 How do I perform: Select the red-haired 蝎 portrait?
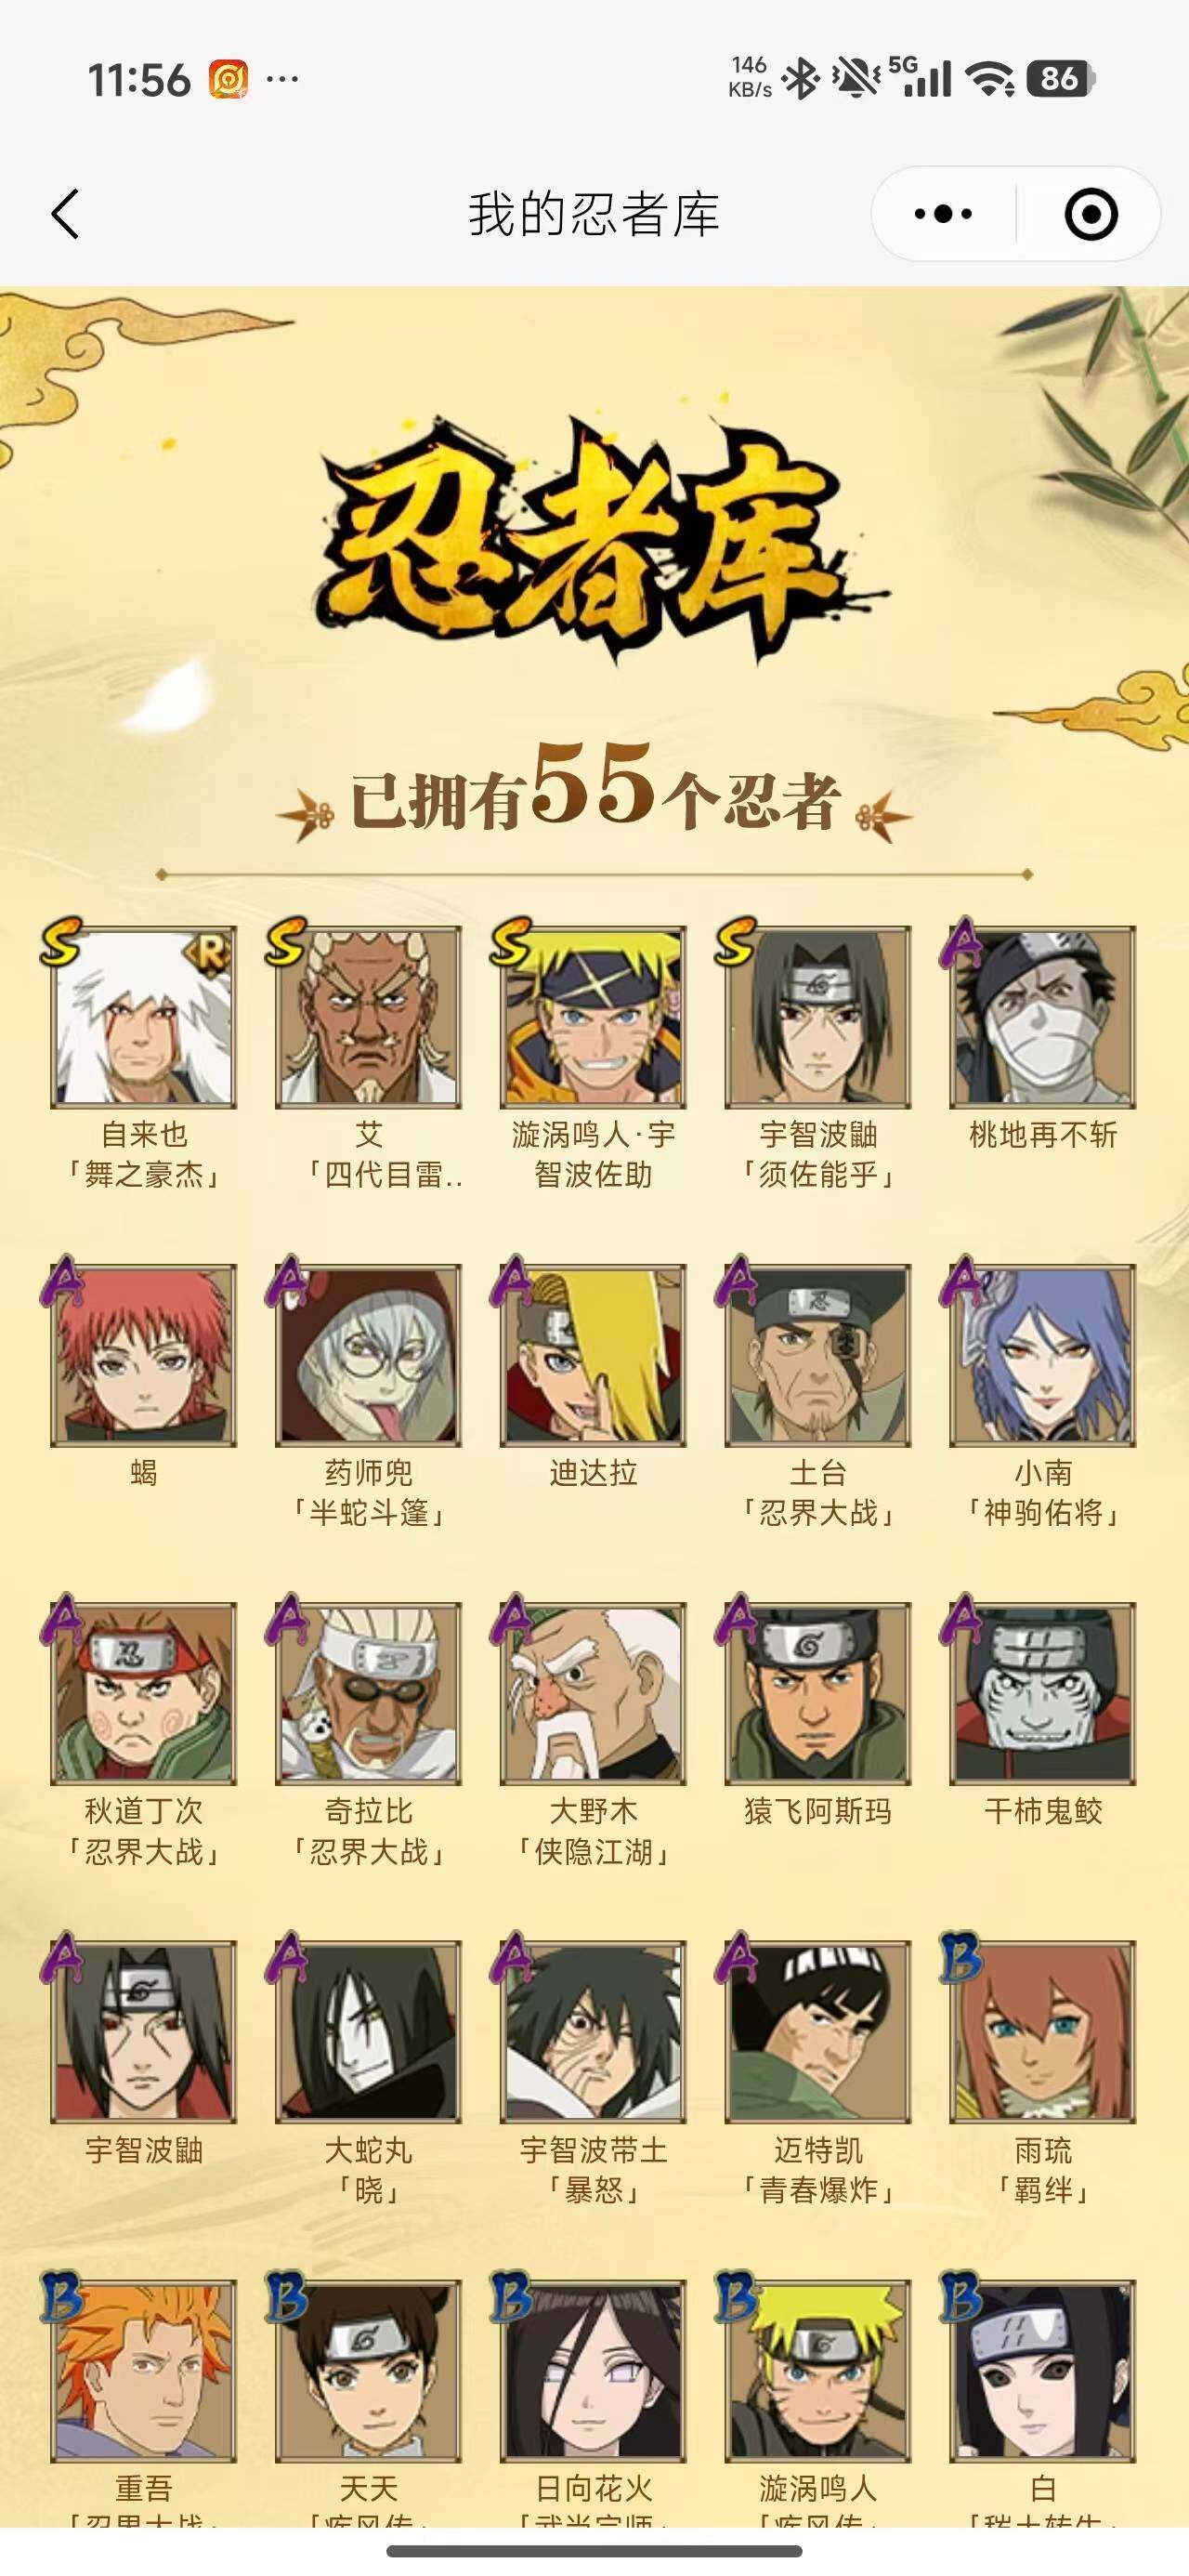pyautogui.click(x=143, y=1355)
